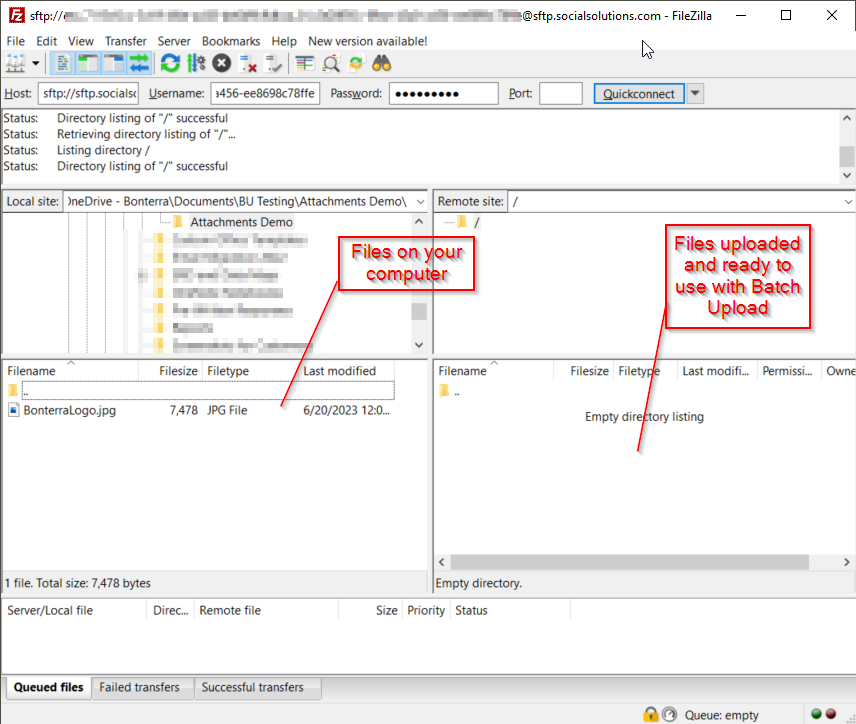This screenshot has width=856, height=724.
Task: Toggle synchronized browsing
Action: [x=356, y=64]
